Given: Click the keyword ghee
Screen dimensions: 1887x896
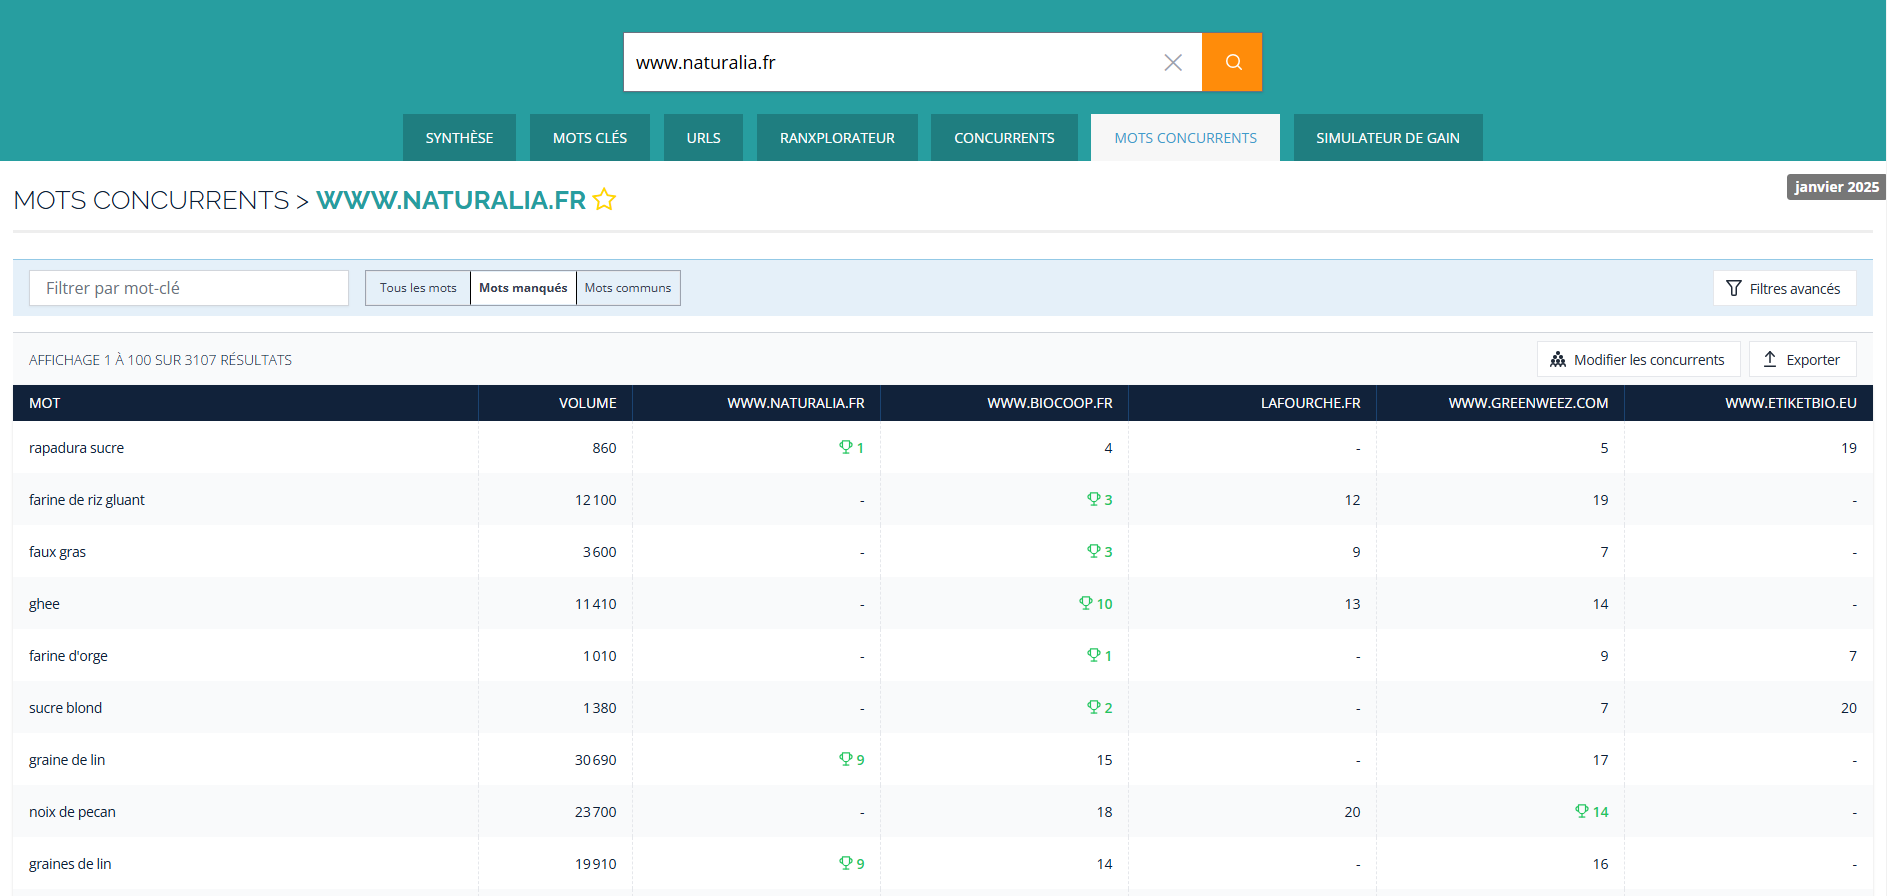Looking at the screenshot, I should click(x=44, y=604).
